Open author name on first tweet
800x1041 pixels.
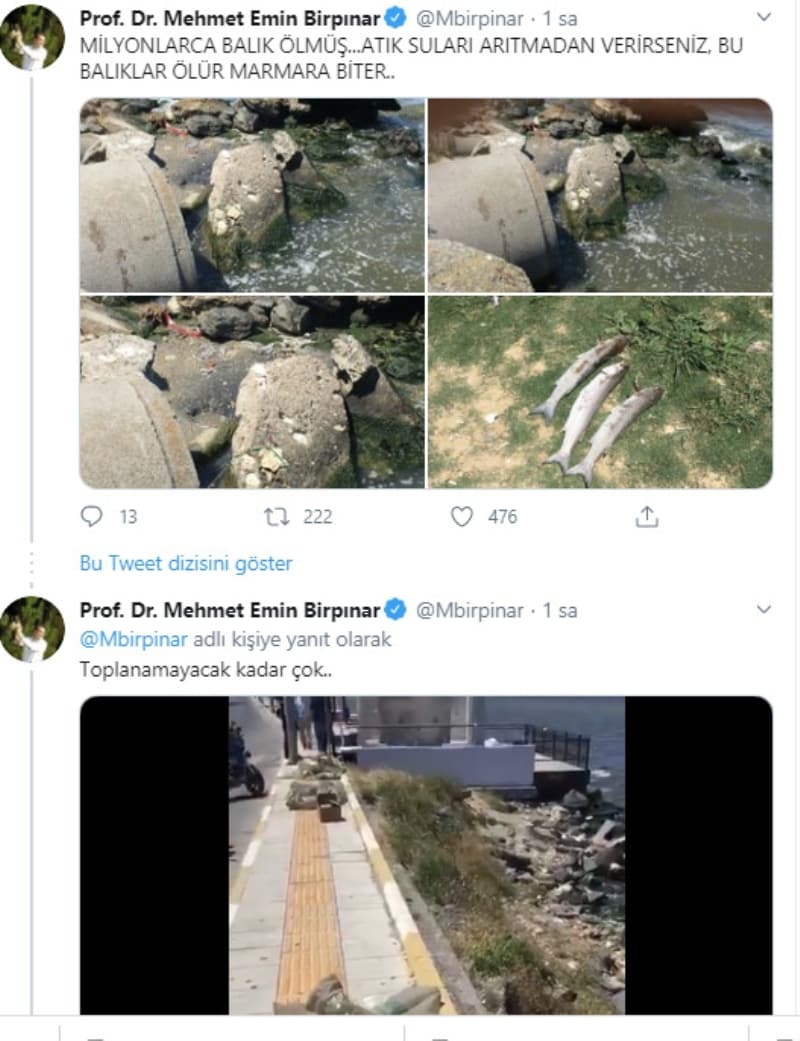230,18
